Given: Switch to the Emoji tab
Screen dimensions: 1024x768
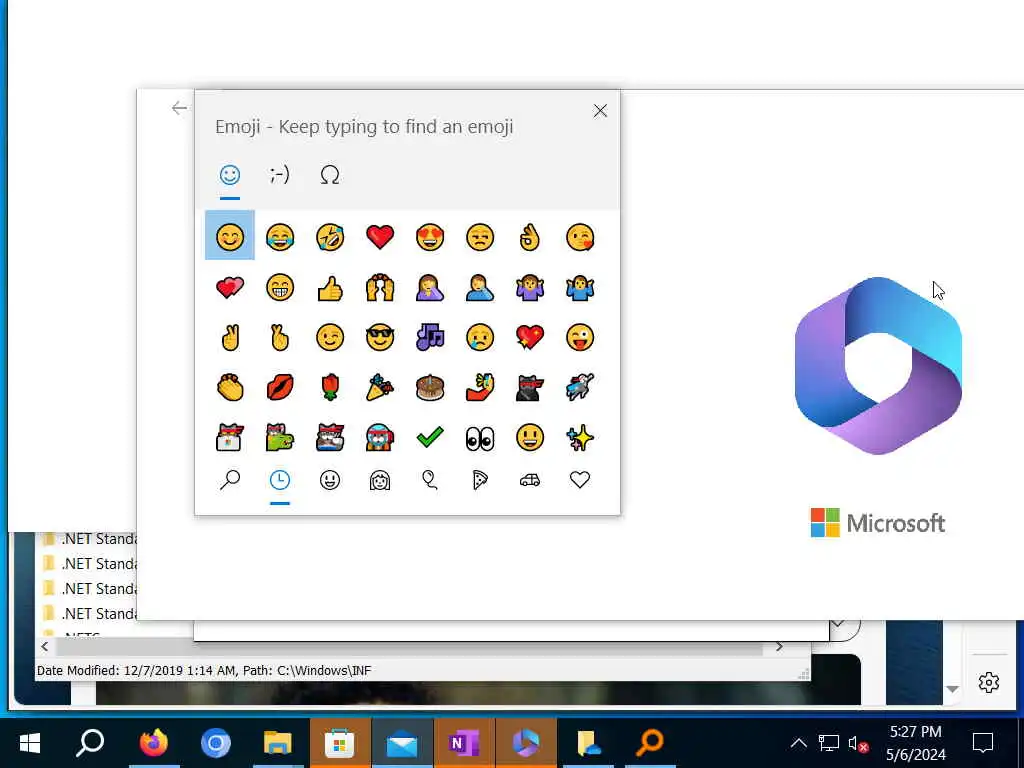Looking at the screenshot, I should tap(230, 175).
